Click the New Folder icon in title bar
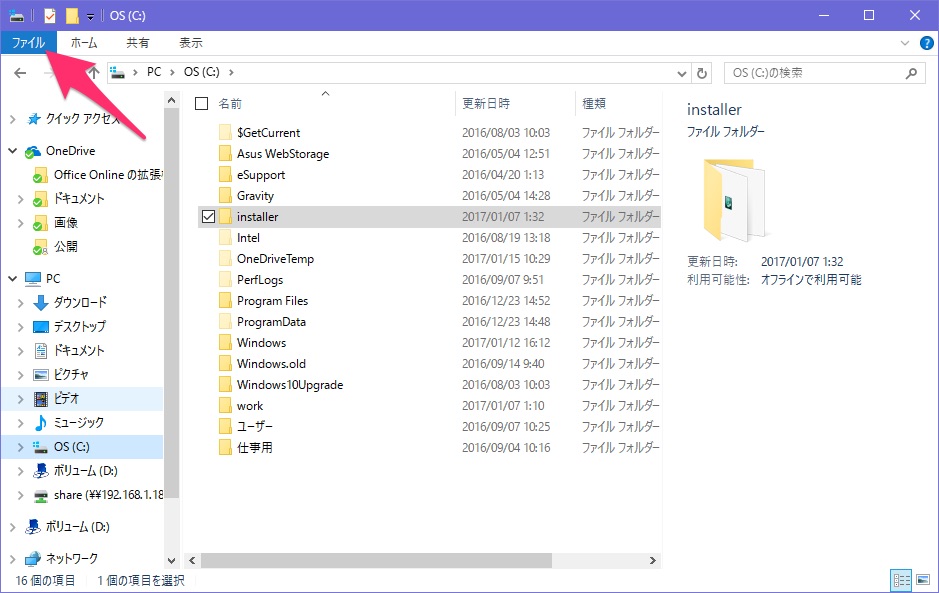The width and height of the screenshot is (939, 593). point(72,16)
